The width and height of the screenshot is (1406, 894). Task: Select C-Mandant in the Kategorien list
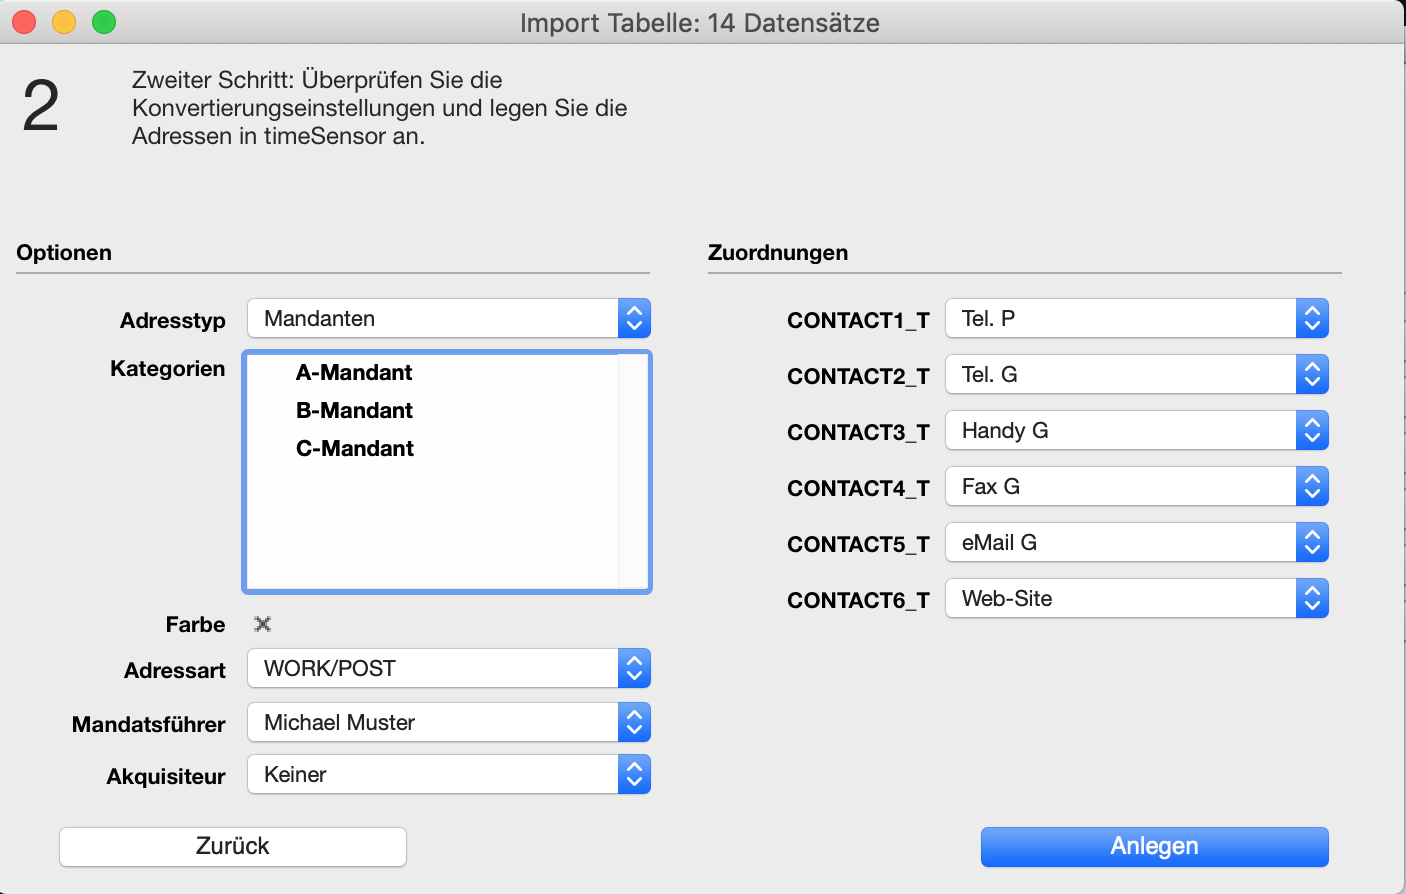(x=354, y=449)
